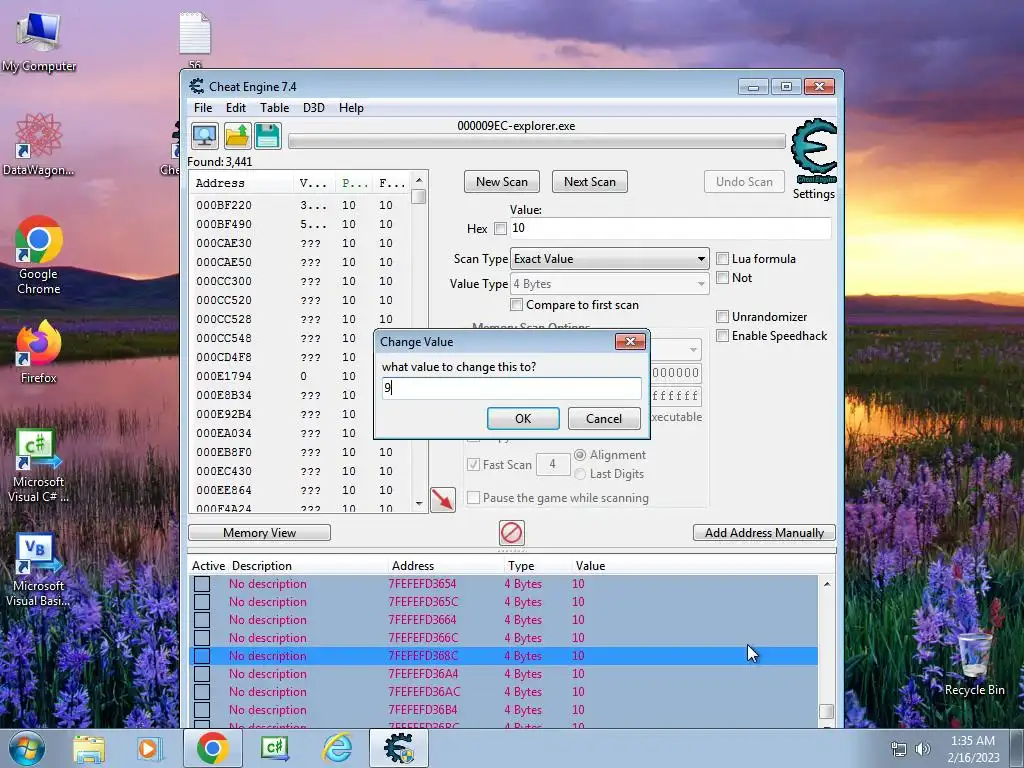Open Visual C# from the taskbar
Screen dimensions: 1024x768
274,748
